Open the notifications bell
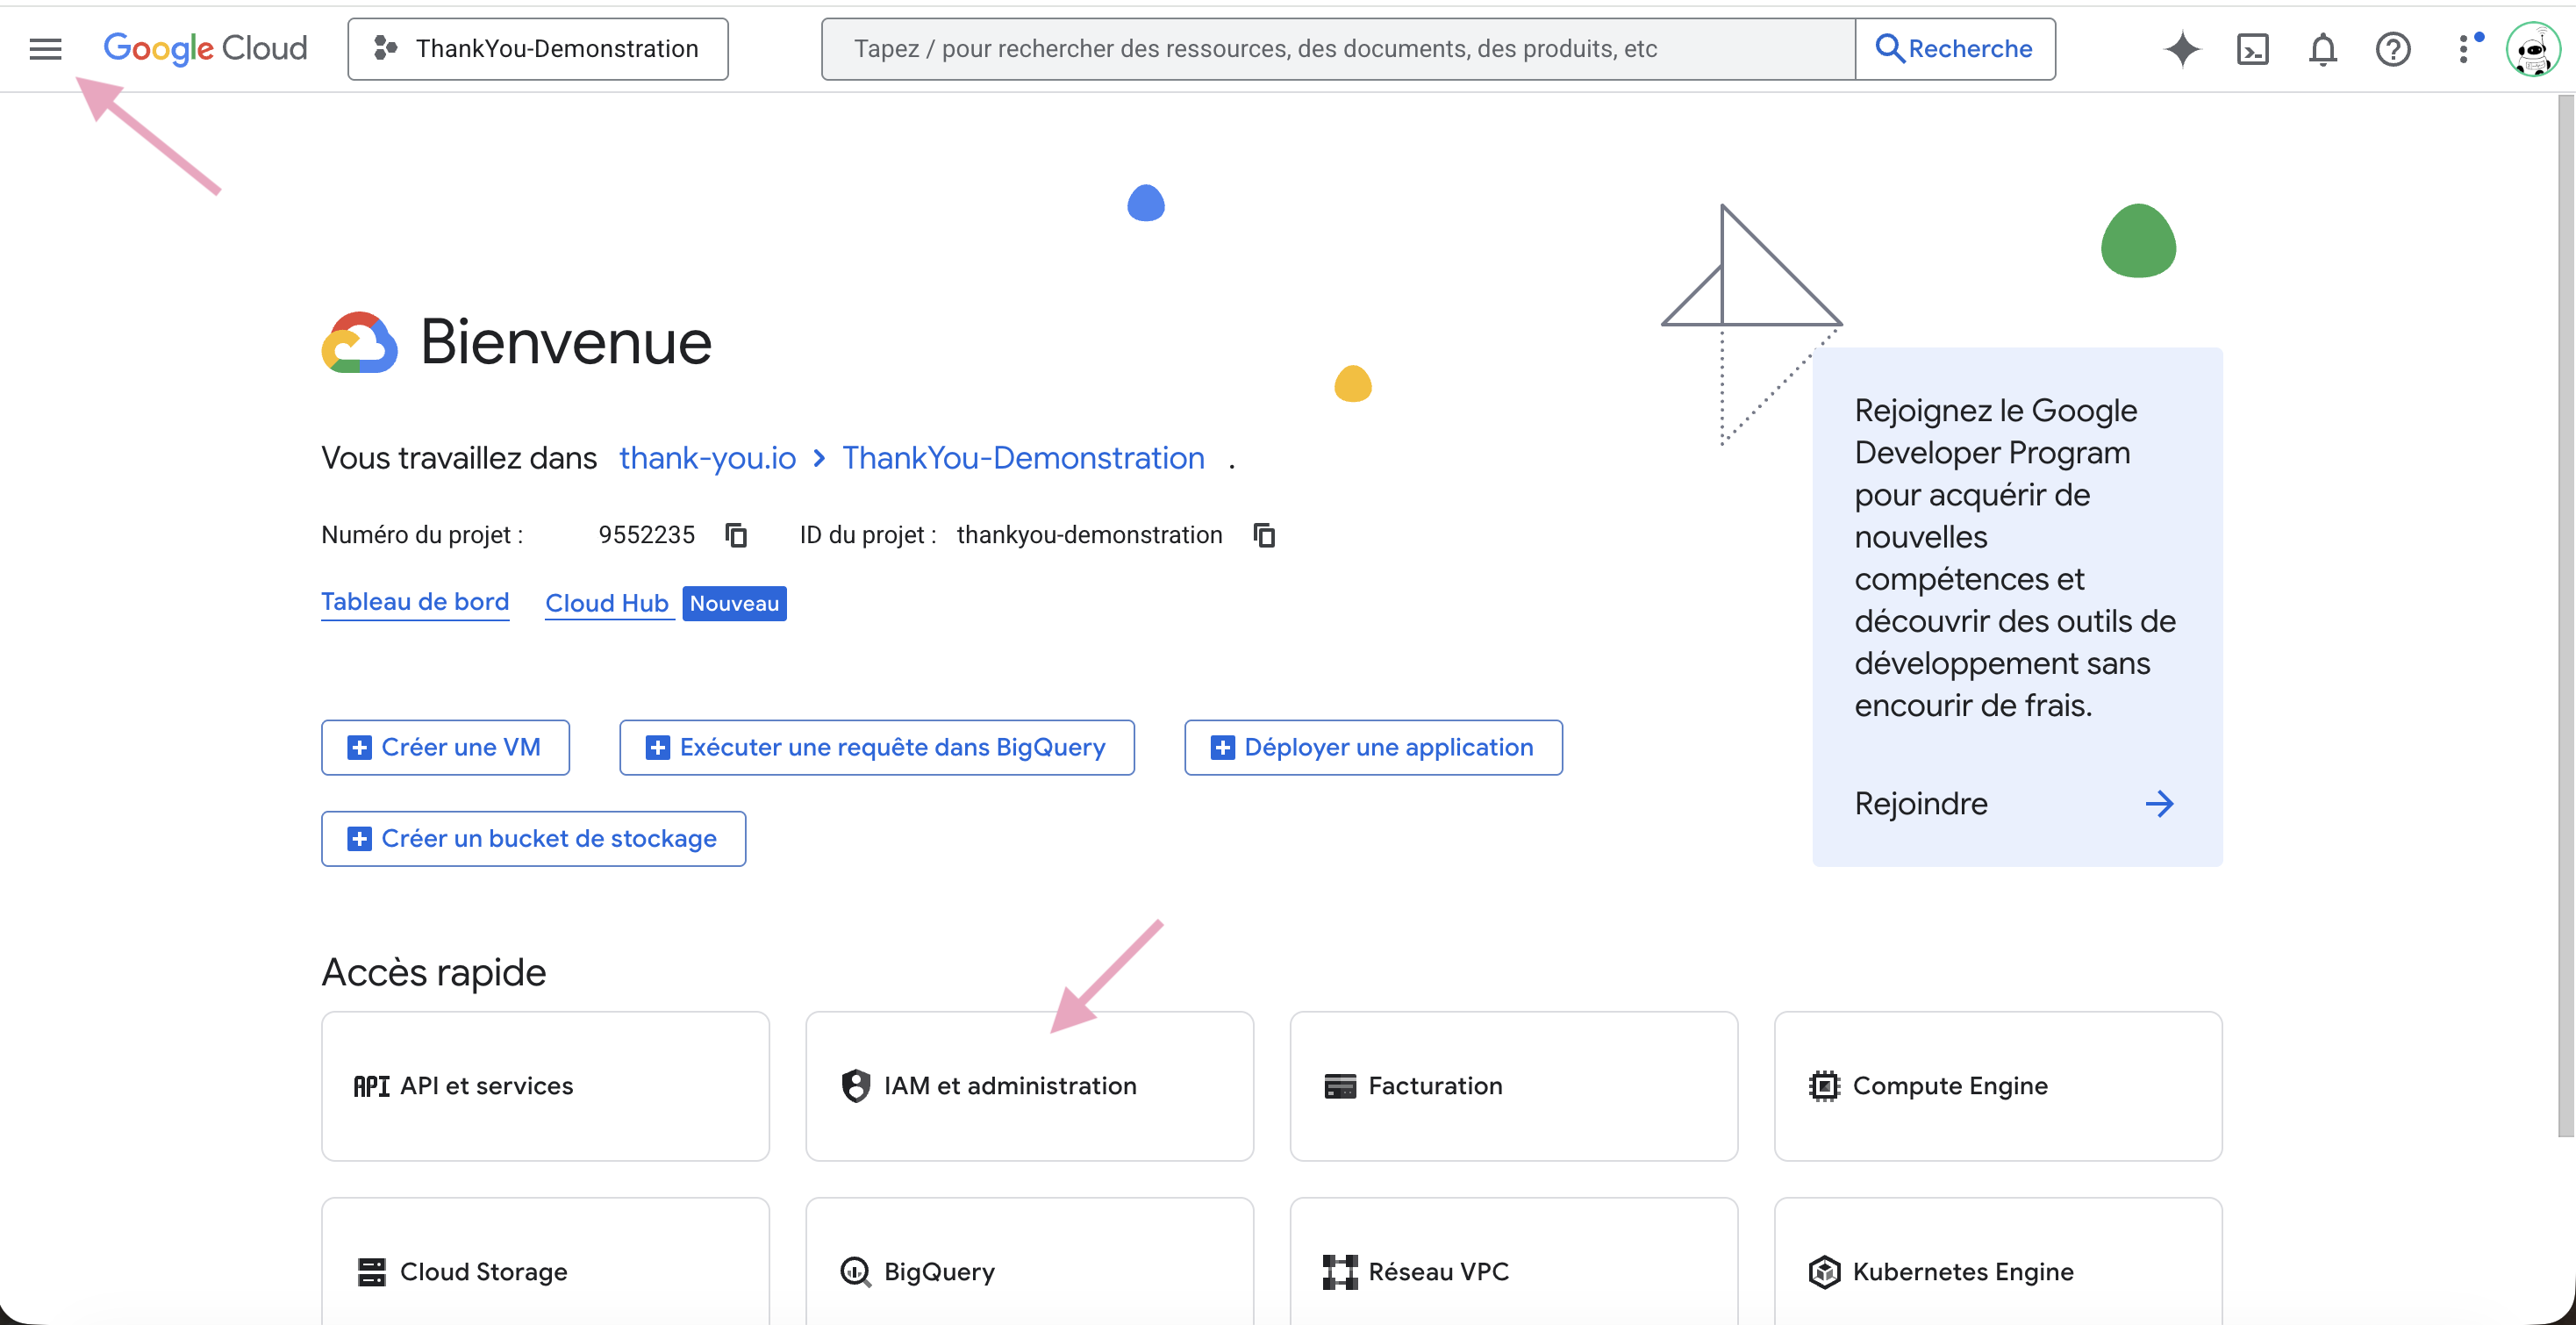This screenshot has width=2576, height=1325. 2322,48
